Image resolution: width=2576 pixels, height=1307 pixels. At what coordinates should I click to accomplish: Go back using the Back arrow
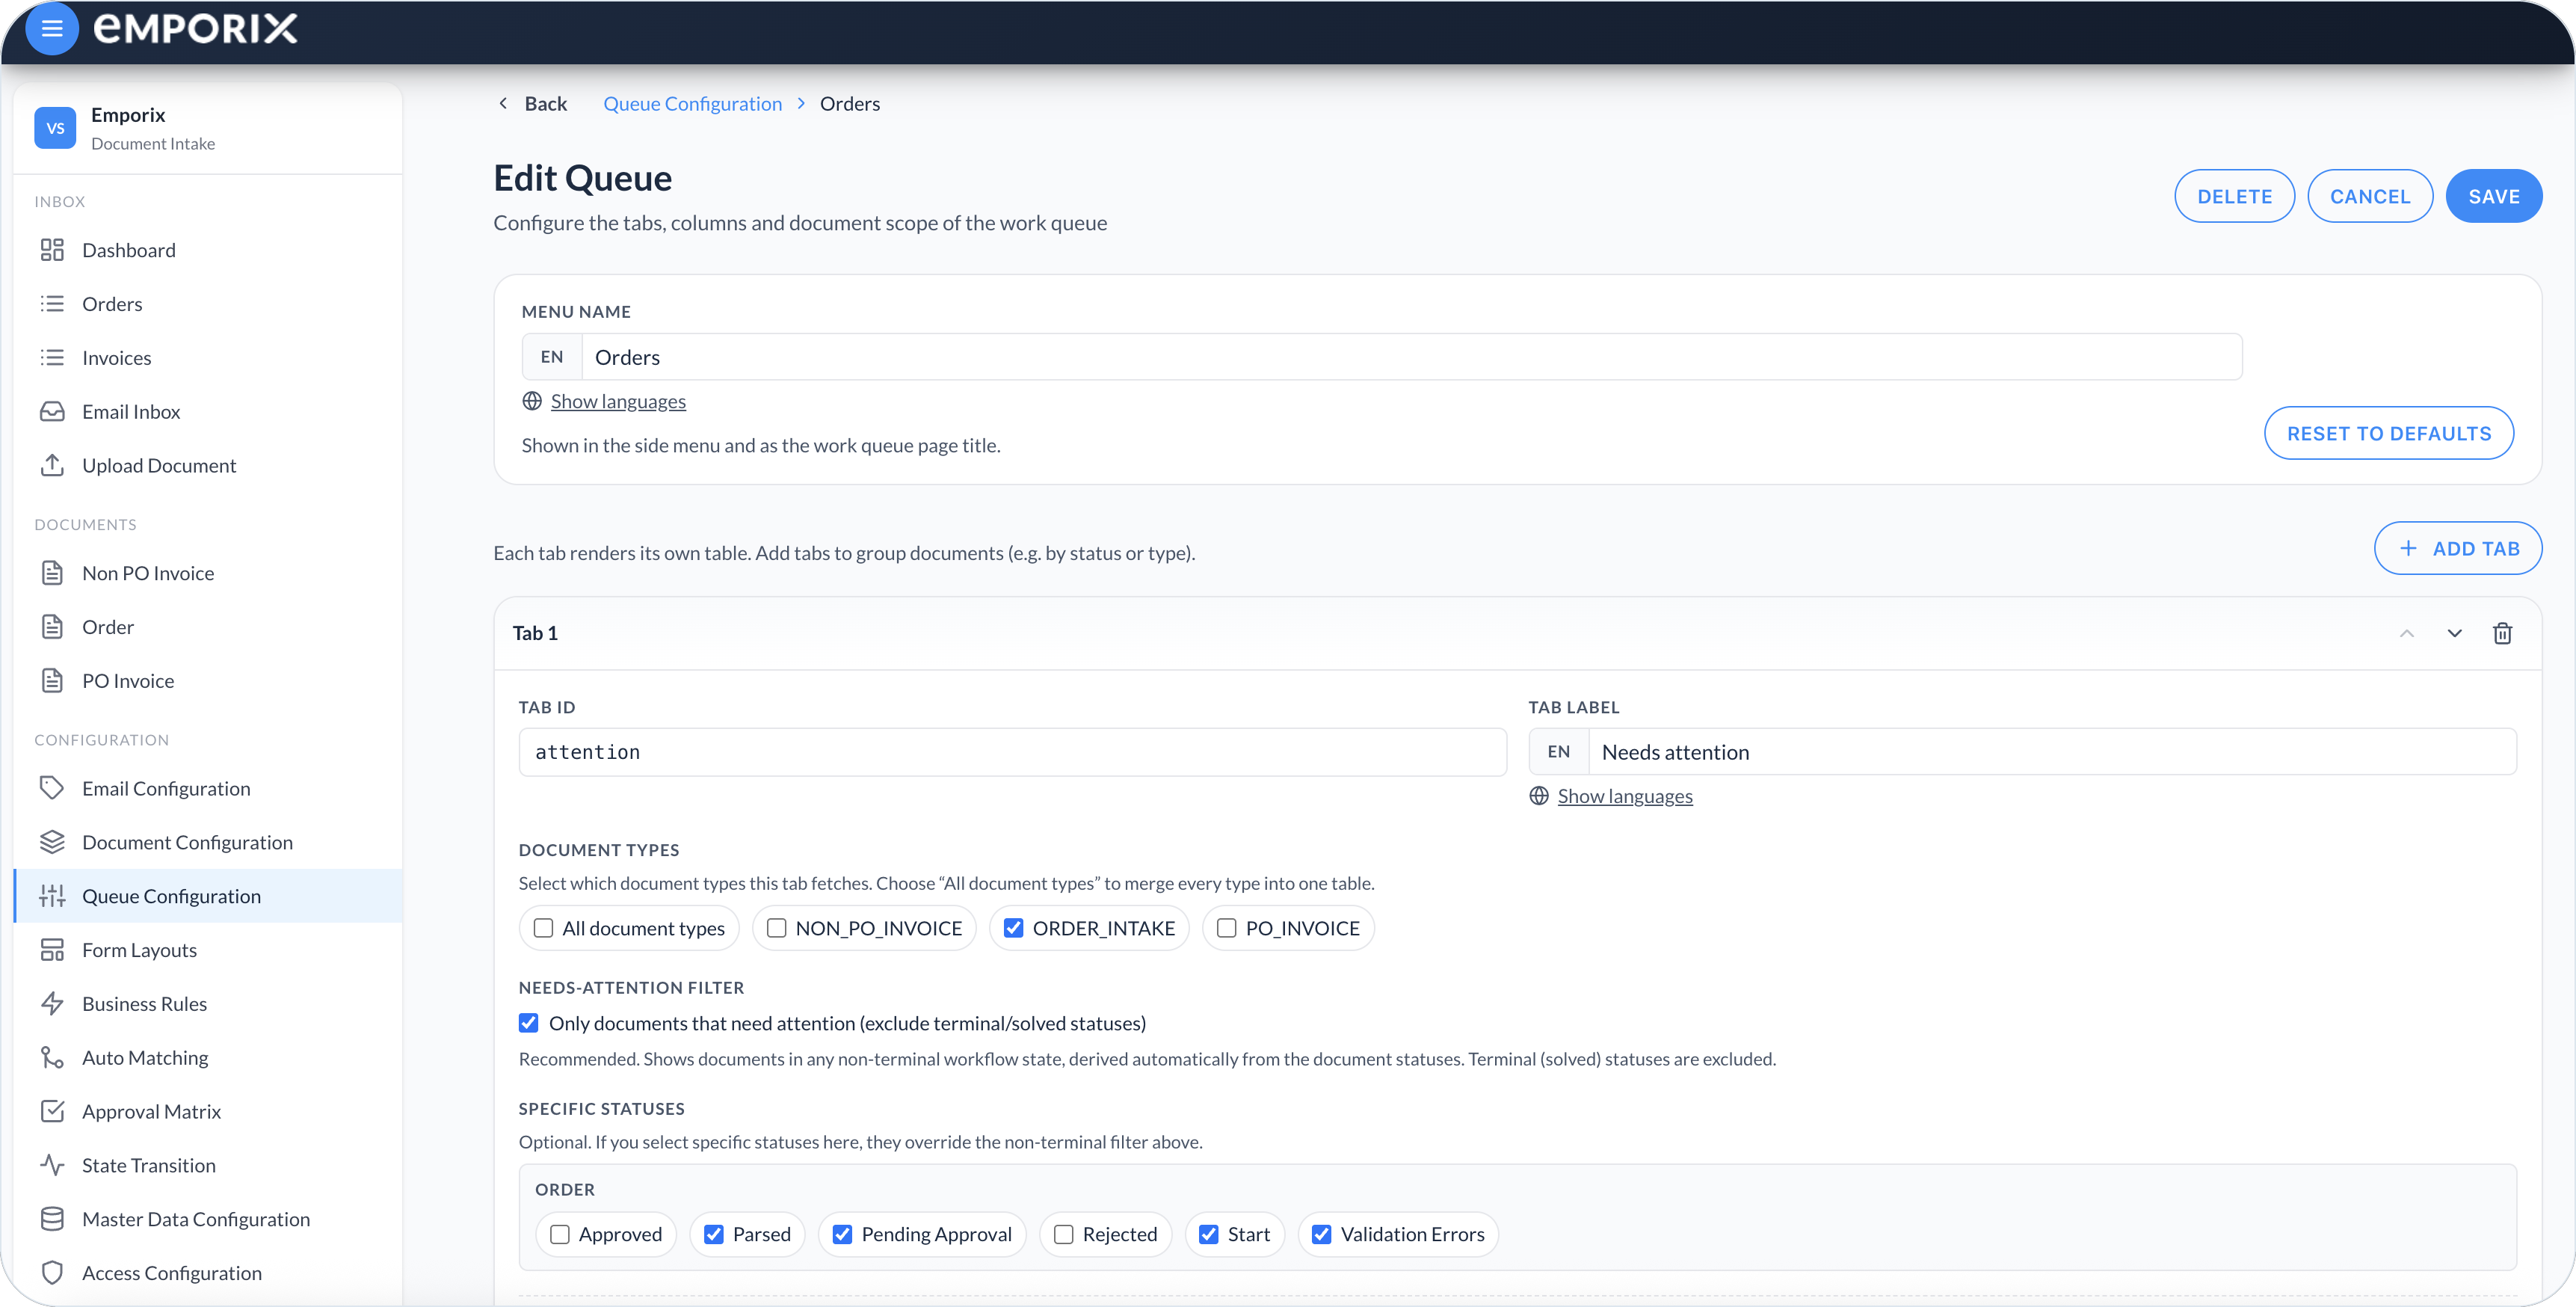532,103
